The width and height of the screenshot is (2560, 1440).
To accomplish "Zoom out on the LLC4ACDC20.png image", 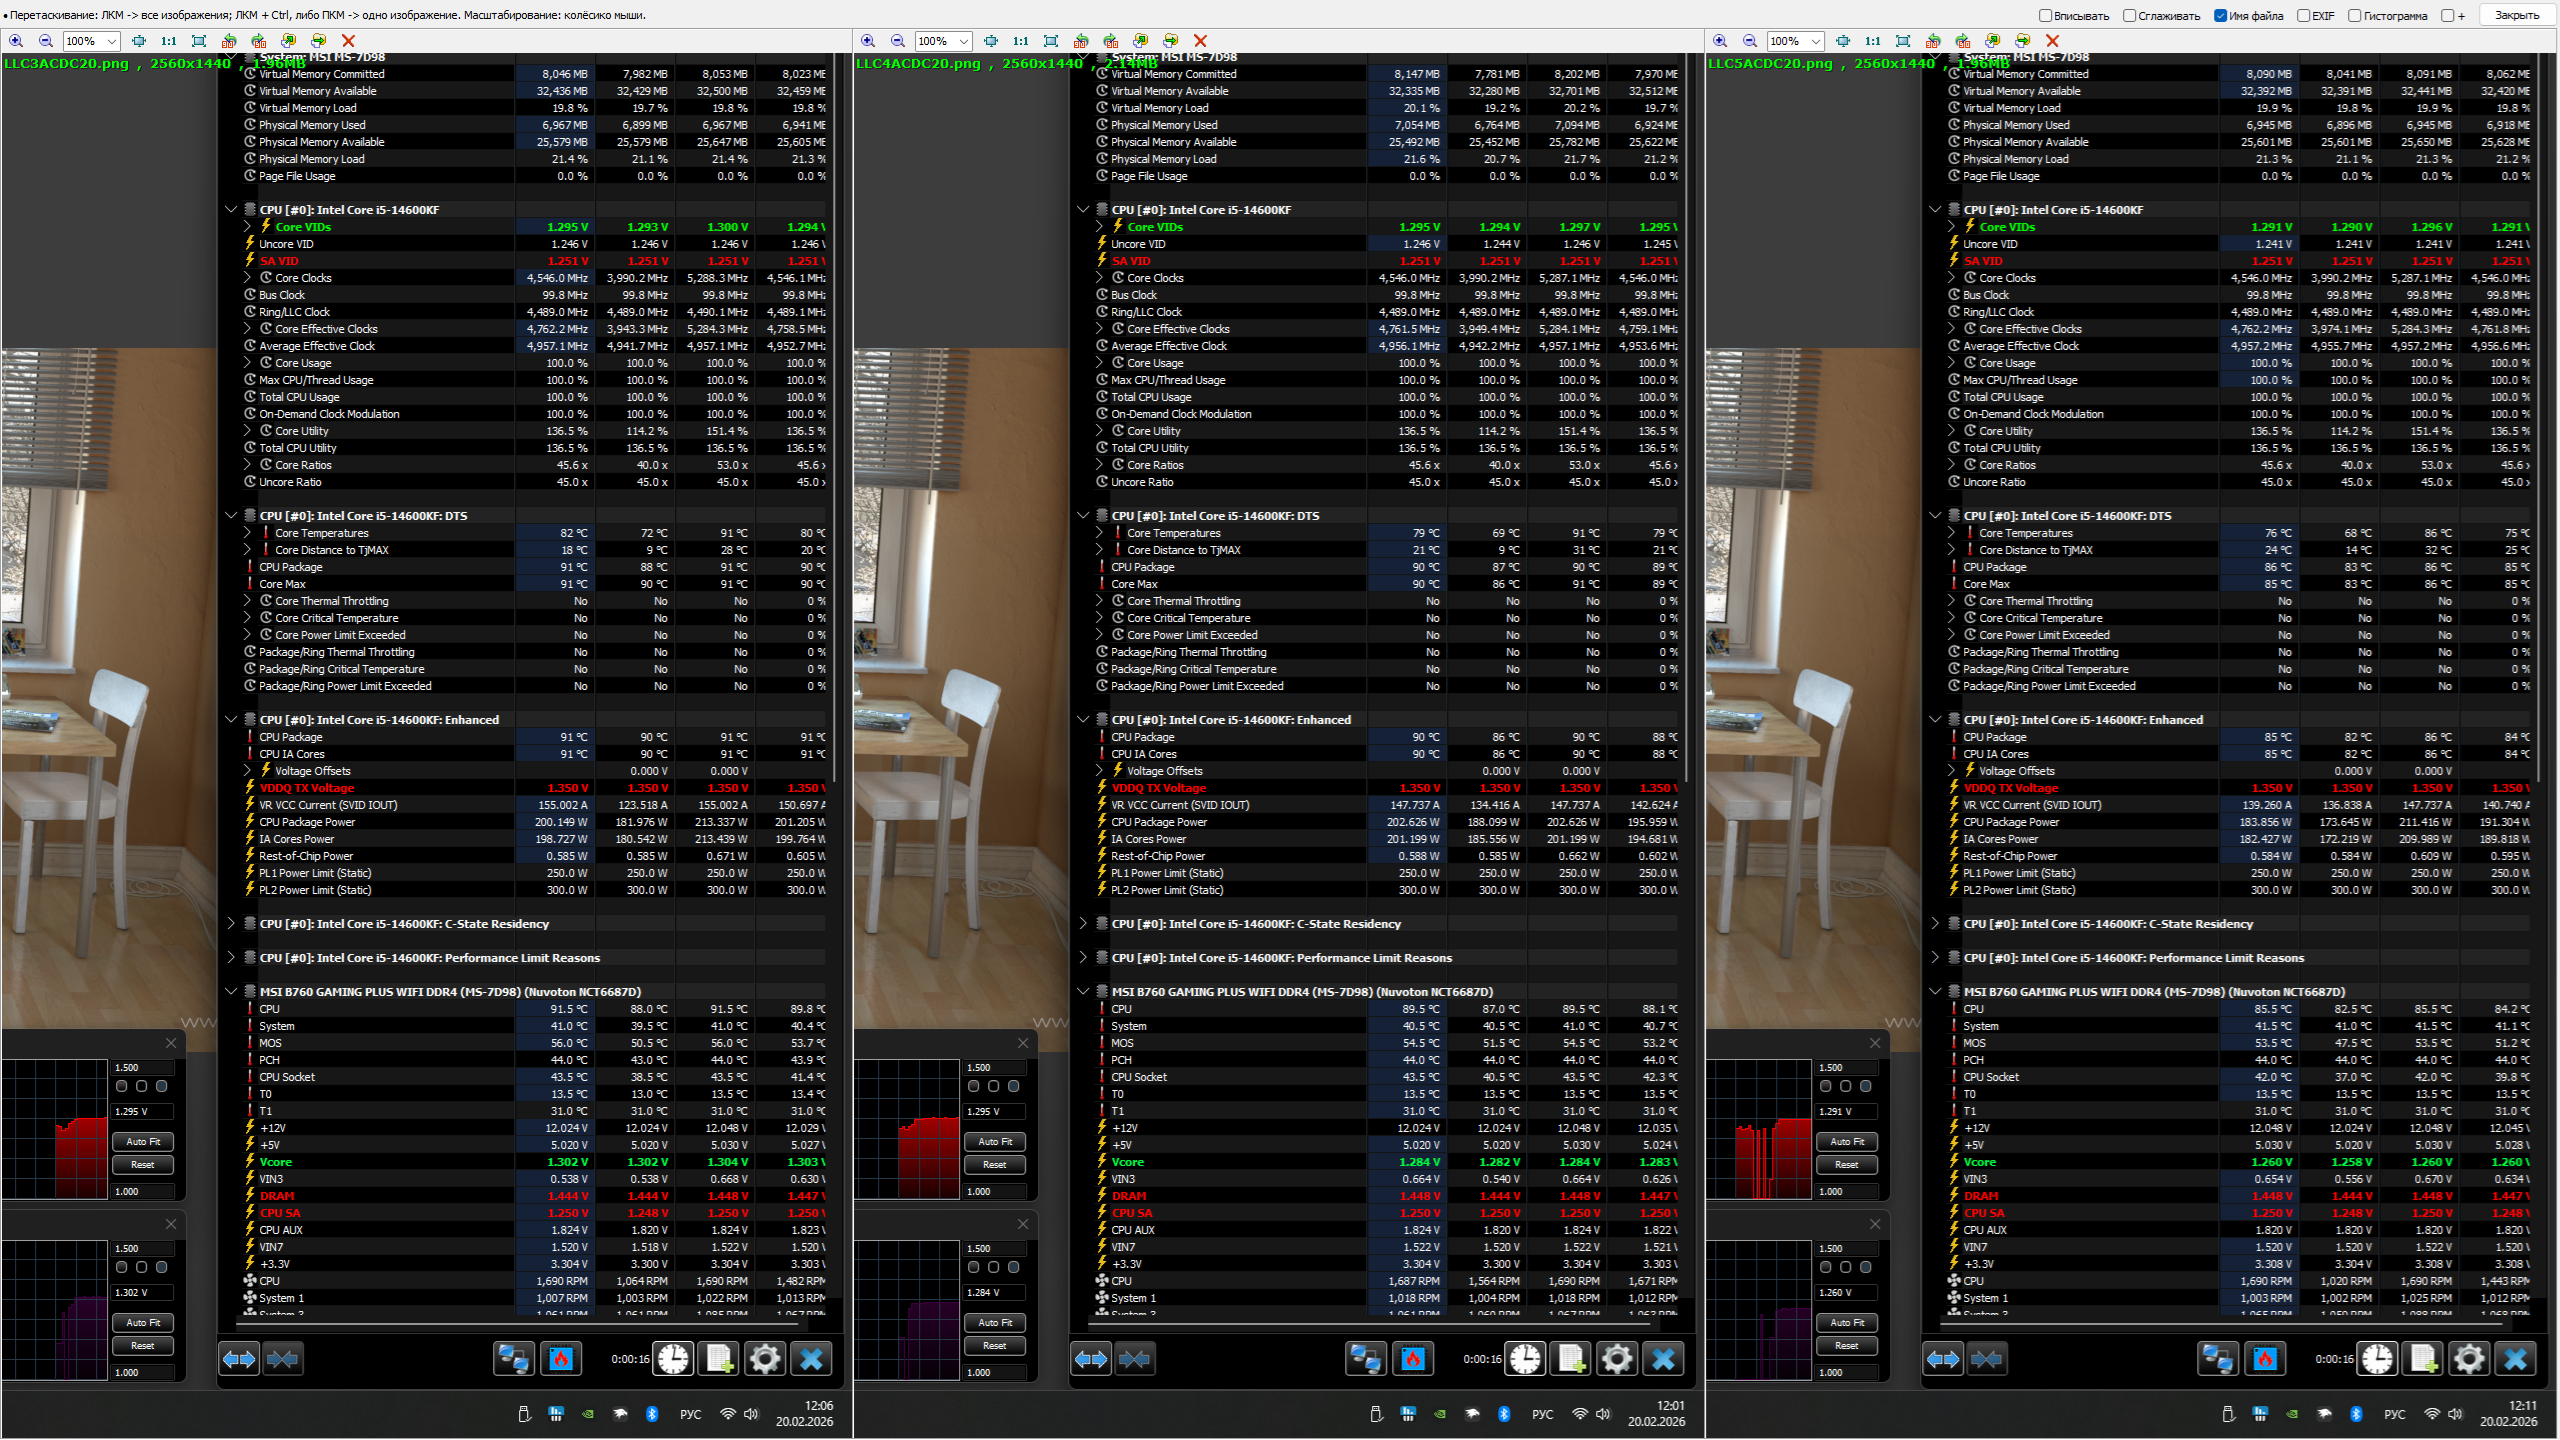I will pyautogui.click(x=897, y=41).
